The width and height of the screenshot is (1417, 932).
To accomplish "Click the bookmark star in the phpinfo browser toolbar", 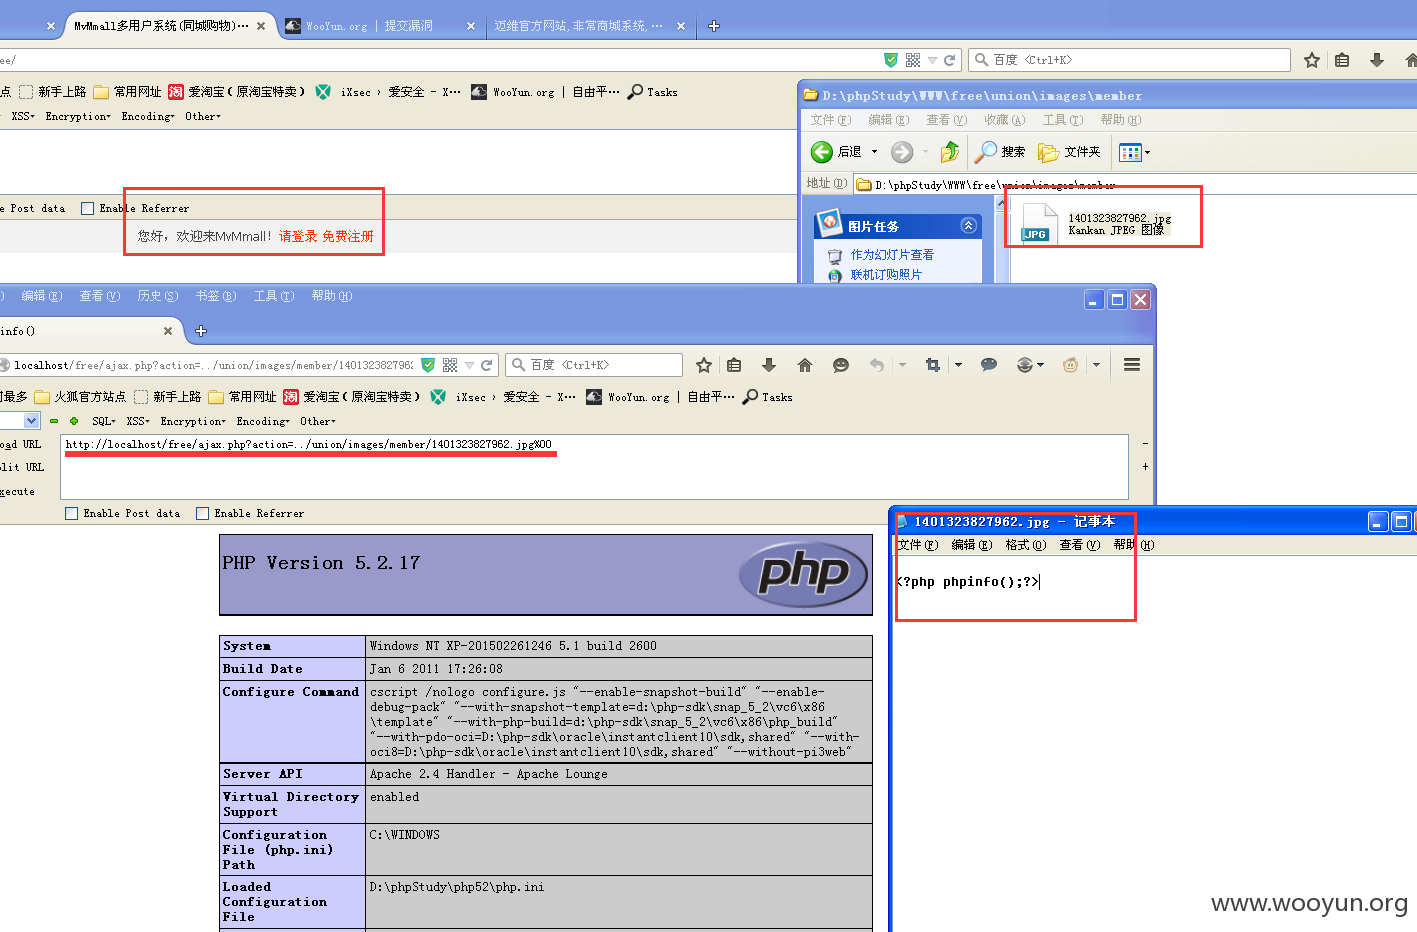I will point(704,365).
